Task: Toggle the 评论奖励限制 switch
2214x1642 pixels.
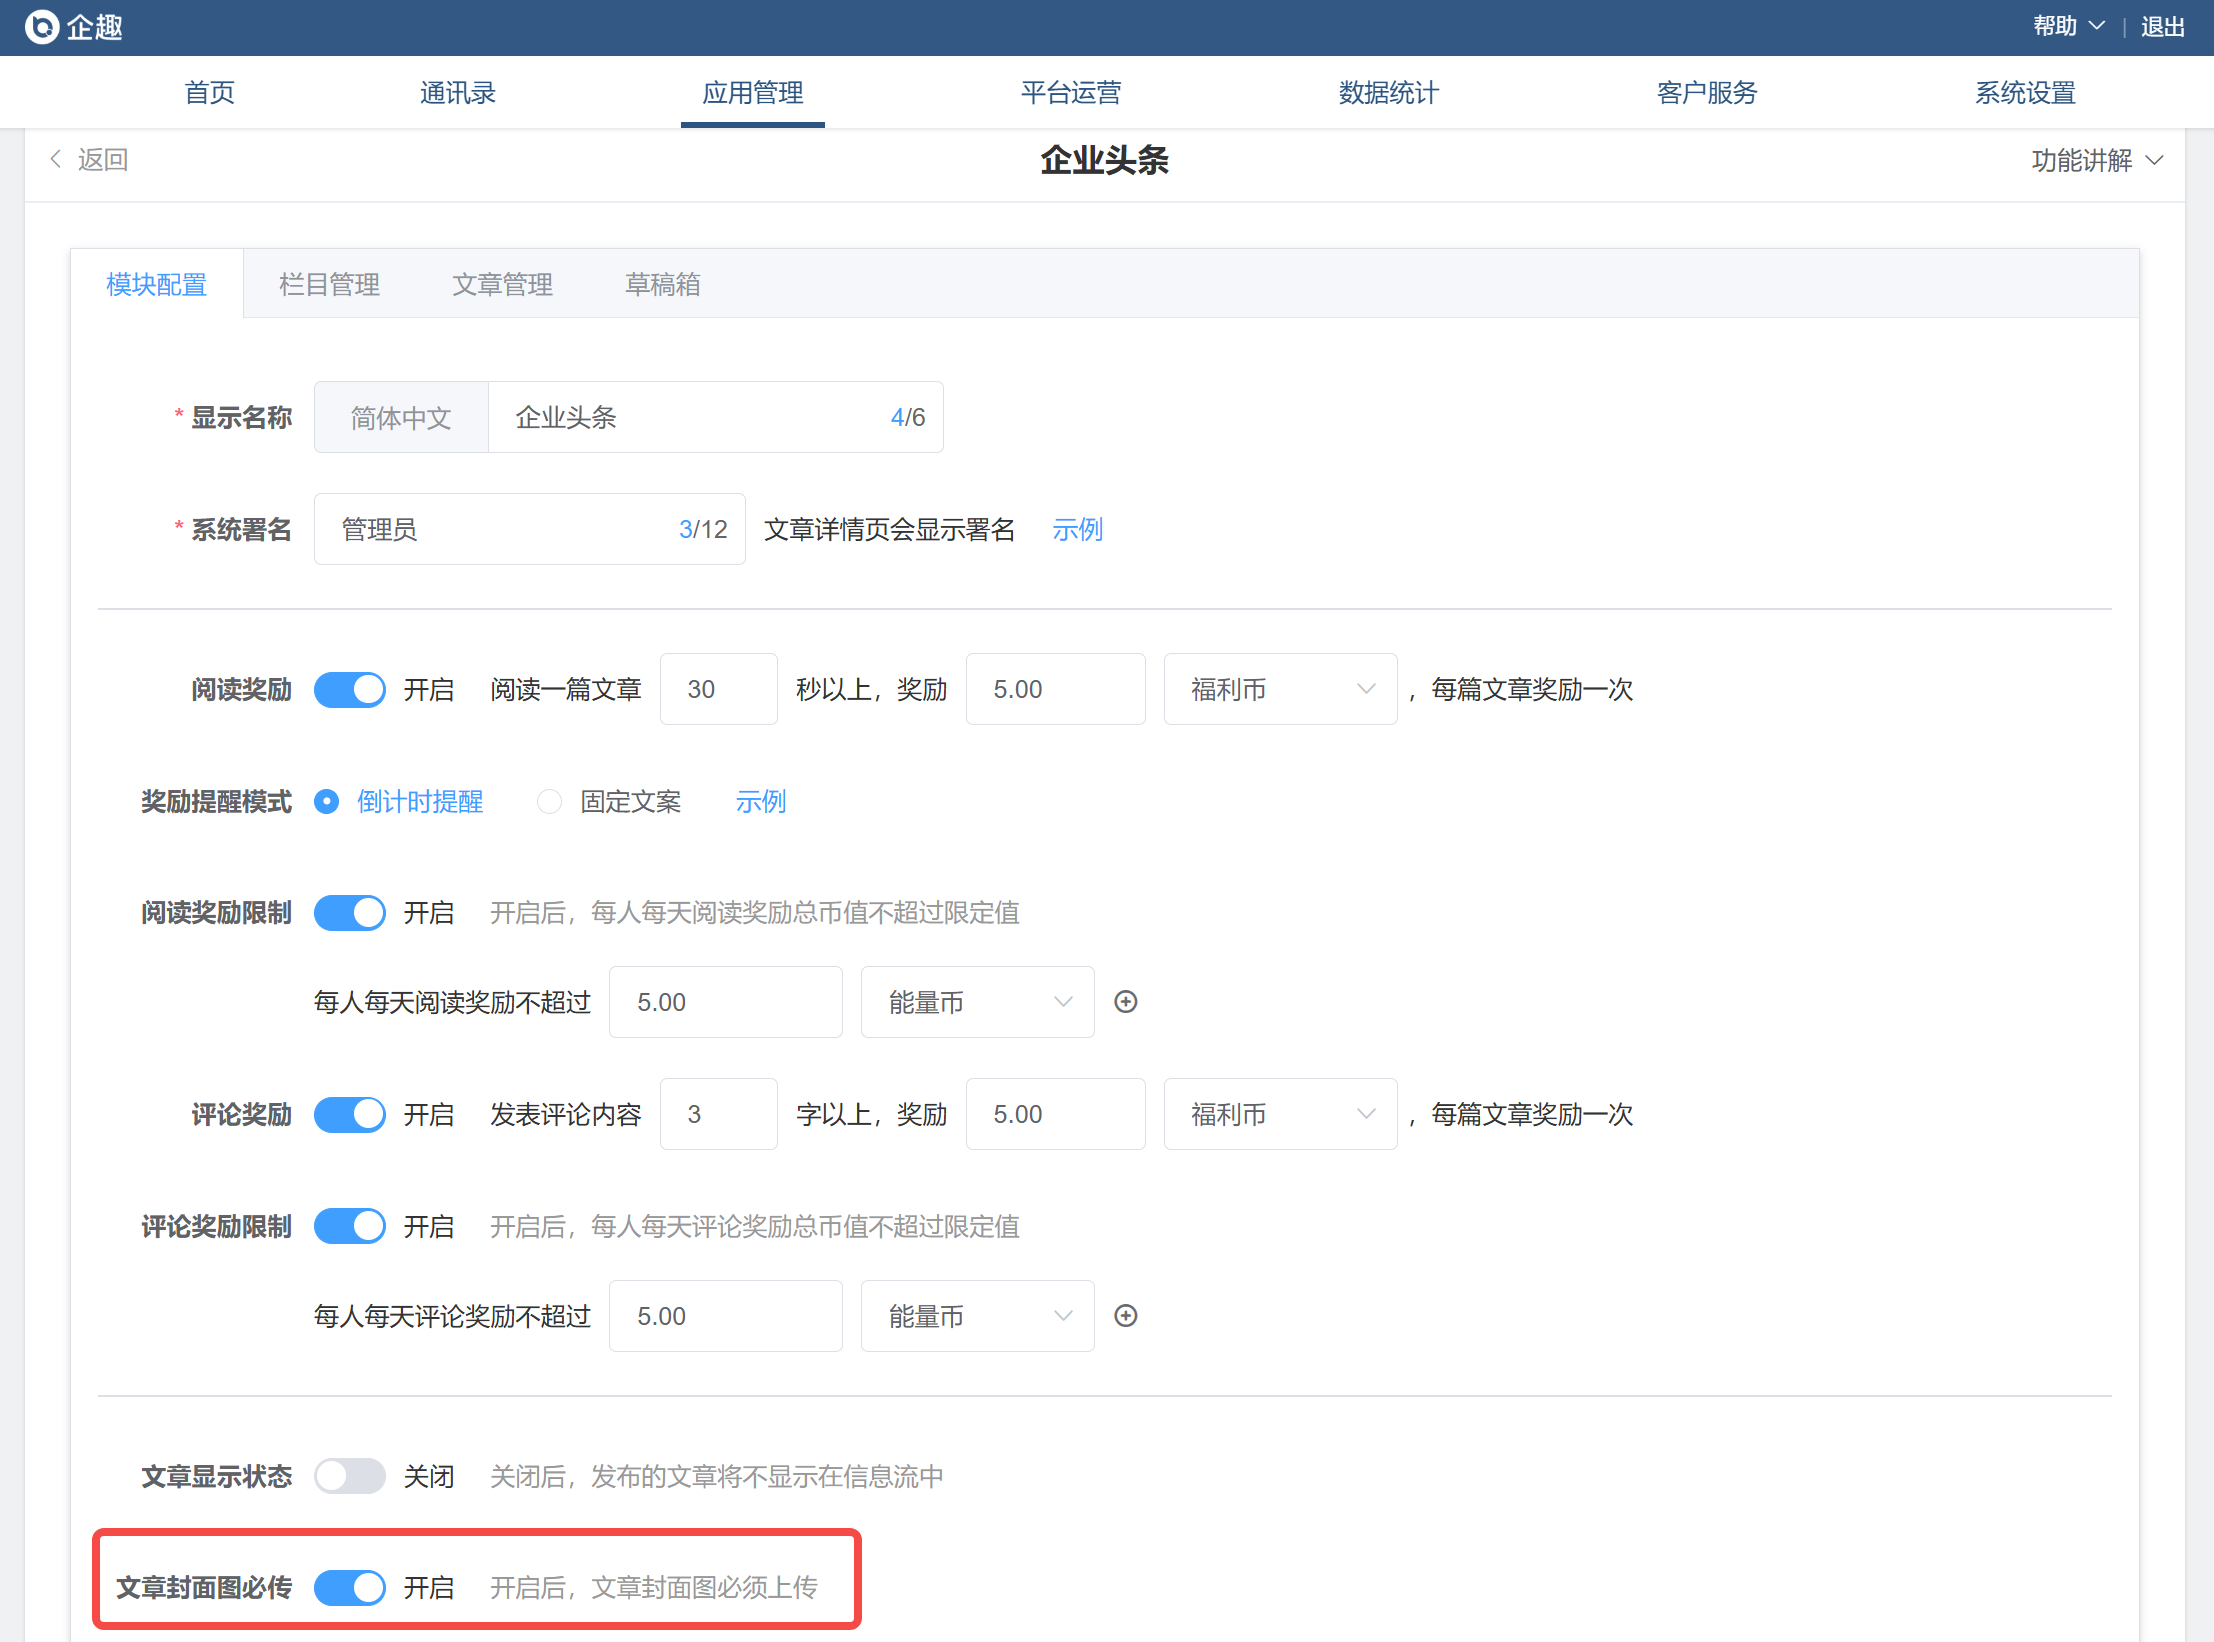Action: pyautogui.click(x=350, y=1226)
